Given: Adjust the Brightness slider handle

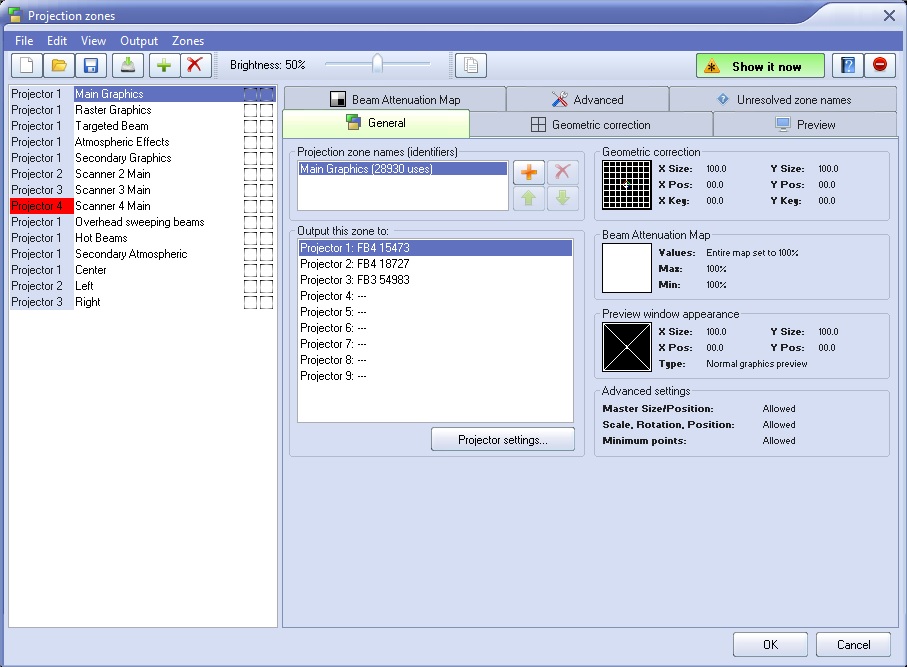Looking at the screenshot, I should pos(377,65).
